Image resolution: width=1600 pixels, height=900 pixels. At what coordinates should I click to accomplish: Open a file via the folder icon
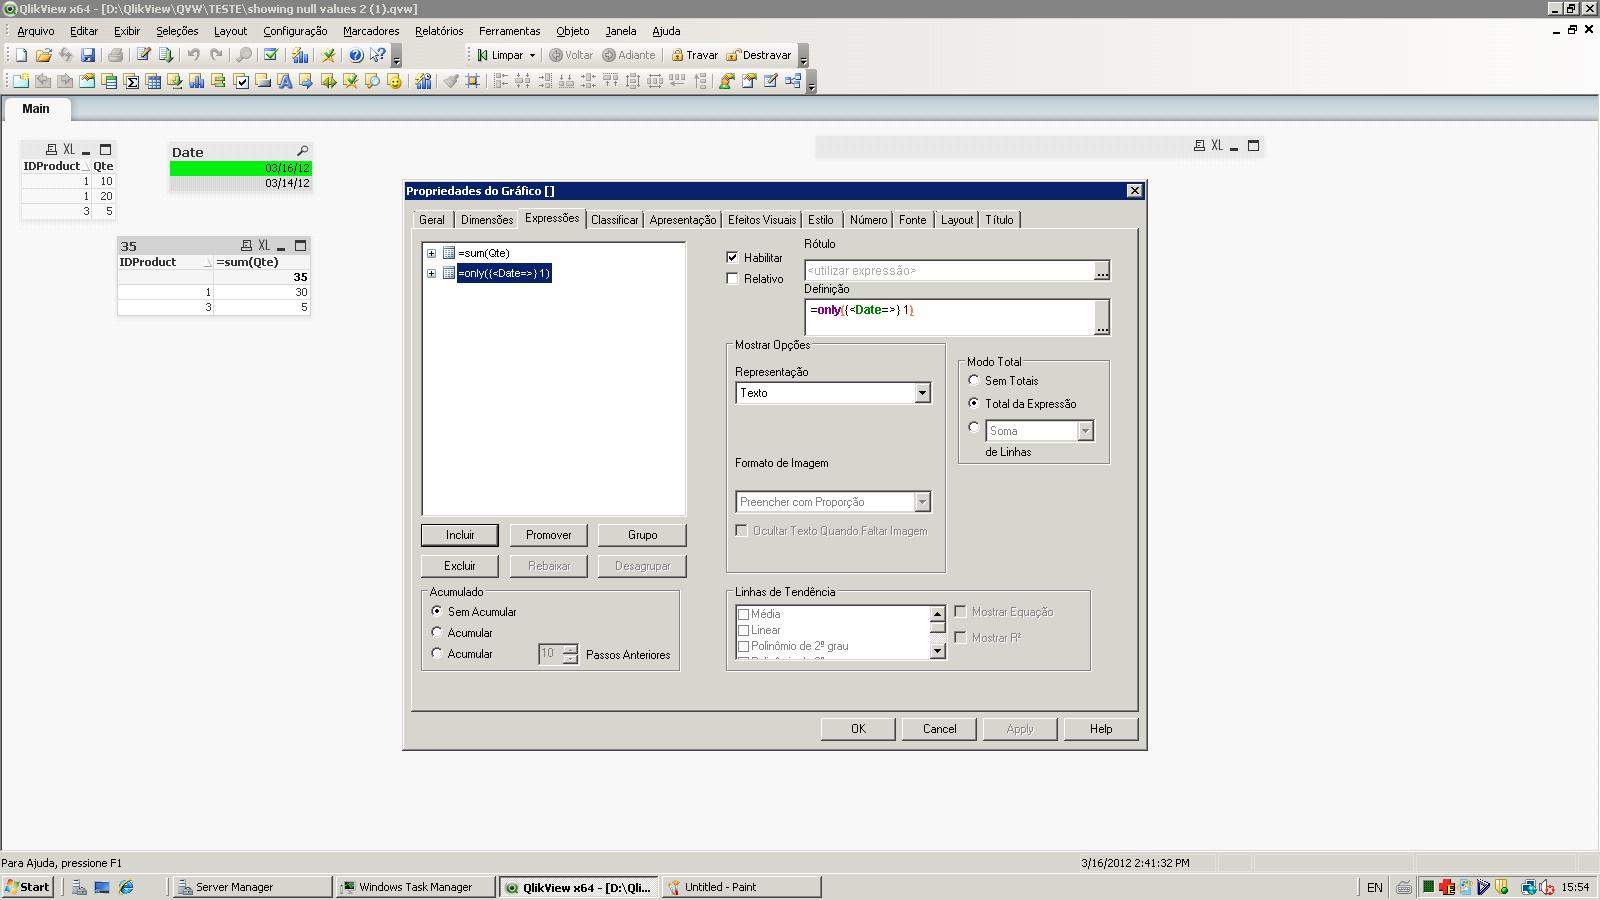pyautogui.click(x=43, y=56)
